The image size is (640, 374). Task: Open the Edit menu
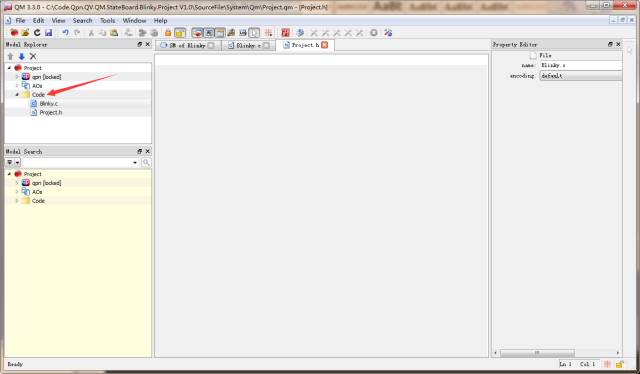[38, 20]
